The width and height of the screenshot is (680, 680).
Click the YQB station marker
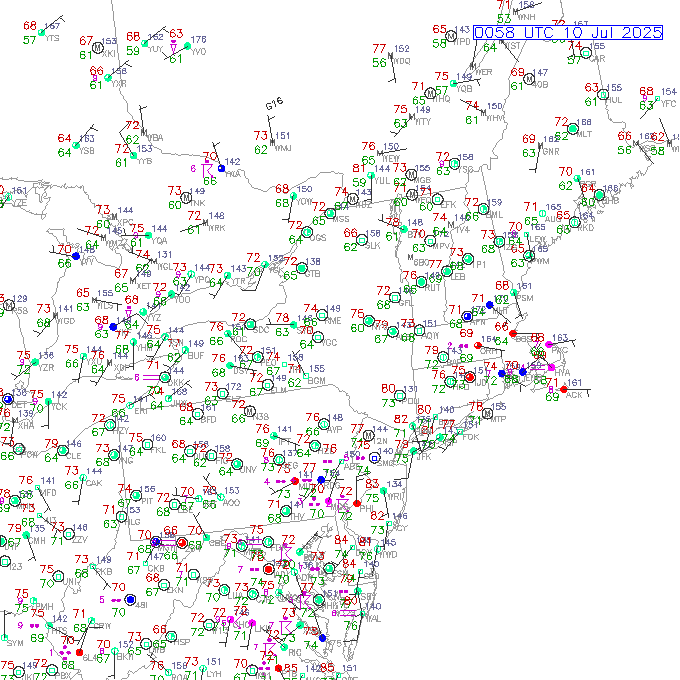[454, 83]
